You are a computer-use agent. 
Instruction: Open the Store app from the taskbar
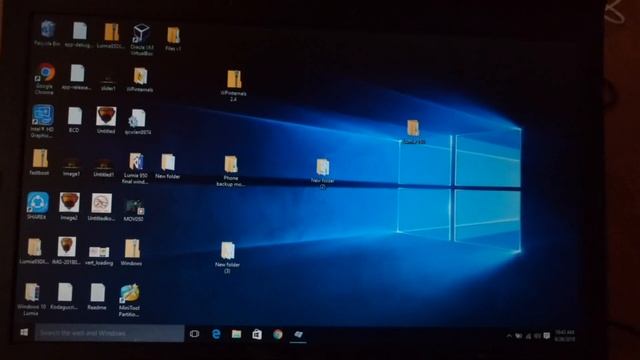257,334
